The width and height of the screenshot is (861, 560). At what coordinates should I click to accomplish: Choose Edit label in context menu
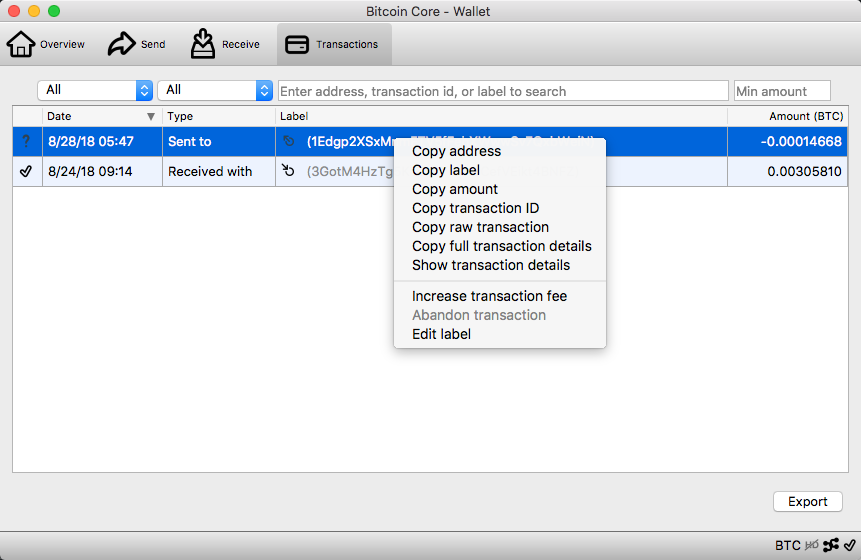point(441,334)
